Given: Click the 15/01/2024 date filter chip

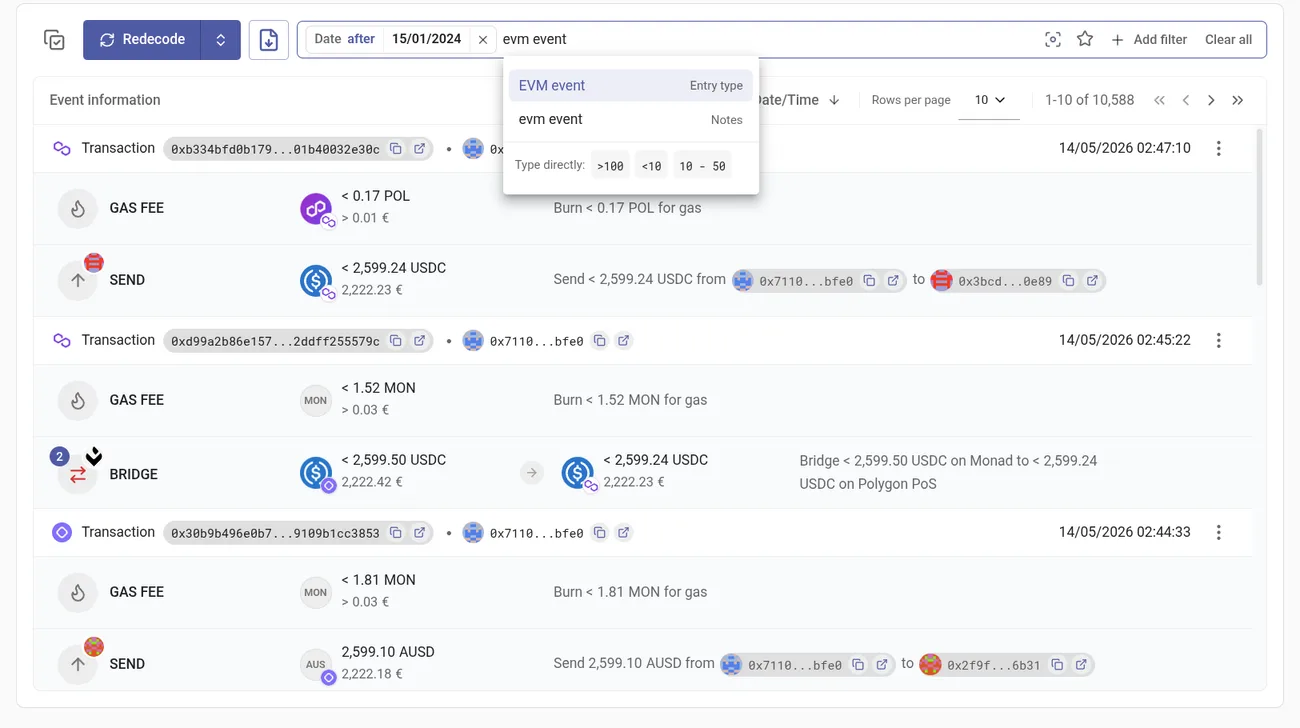Looking at the screenshot, I should coord(427,39).
